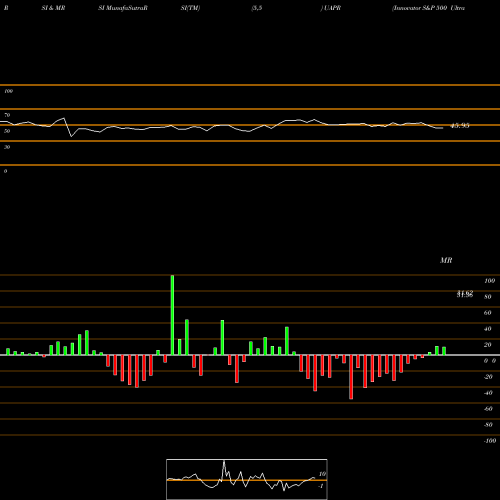Viewport: 500px width, 500px height.
Task: Click the 'SI & MR' header label
Action: pos(53,8)
